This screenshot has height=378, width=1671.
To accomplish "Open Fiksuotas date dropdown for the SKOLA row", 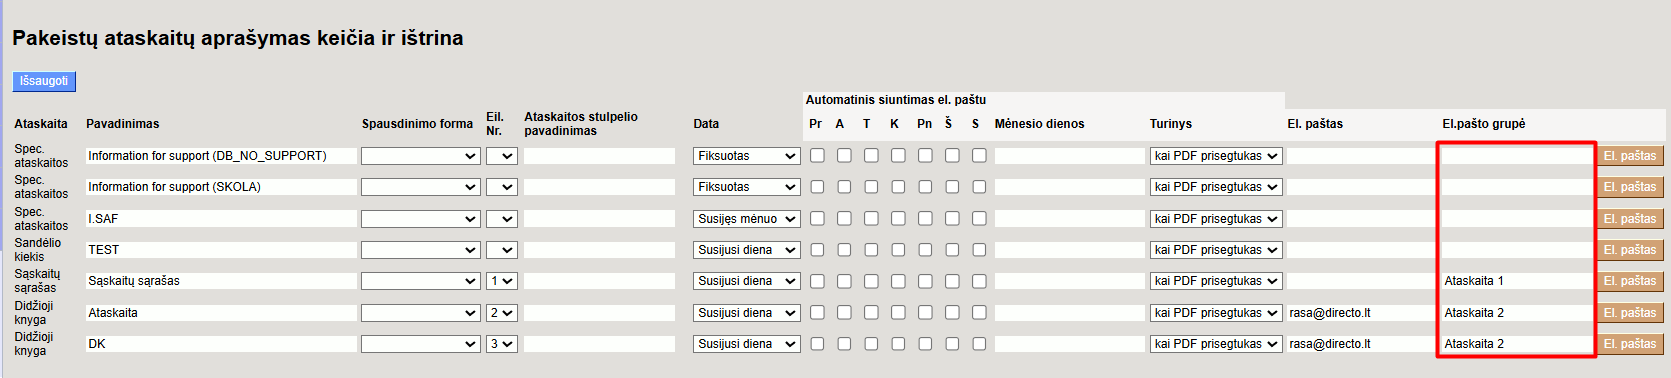I will point(747,187).
